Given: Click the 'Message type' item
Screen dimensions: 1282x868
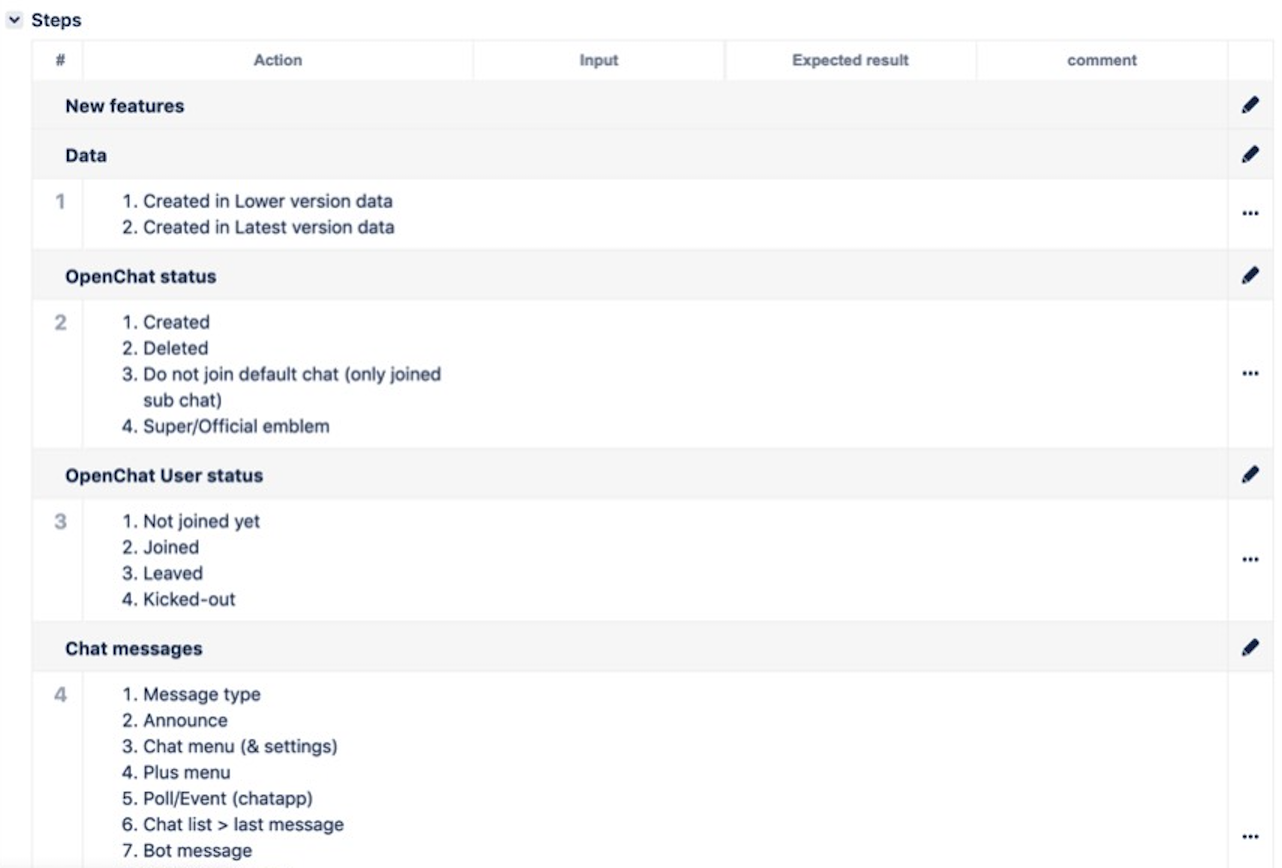Looking at the screenshot, I should pos(202,694).
